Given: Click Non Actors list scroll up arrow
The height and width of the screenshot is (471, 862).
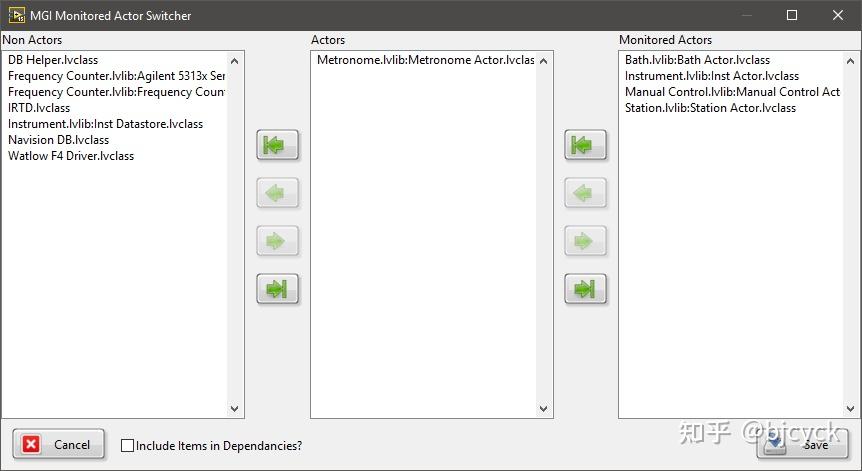Looking at the screenshot, I should (x=235, y=61).
